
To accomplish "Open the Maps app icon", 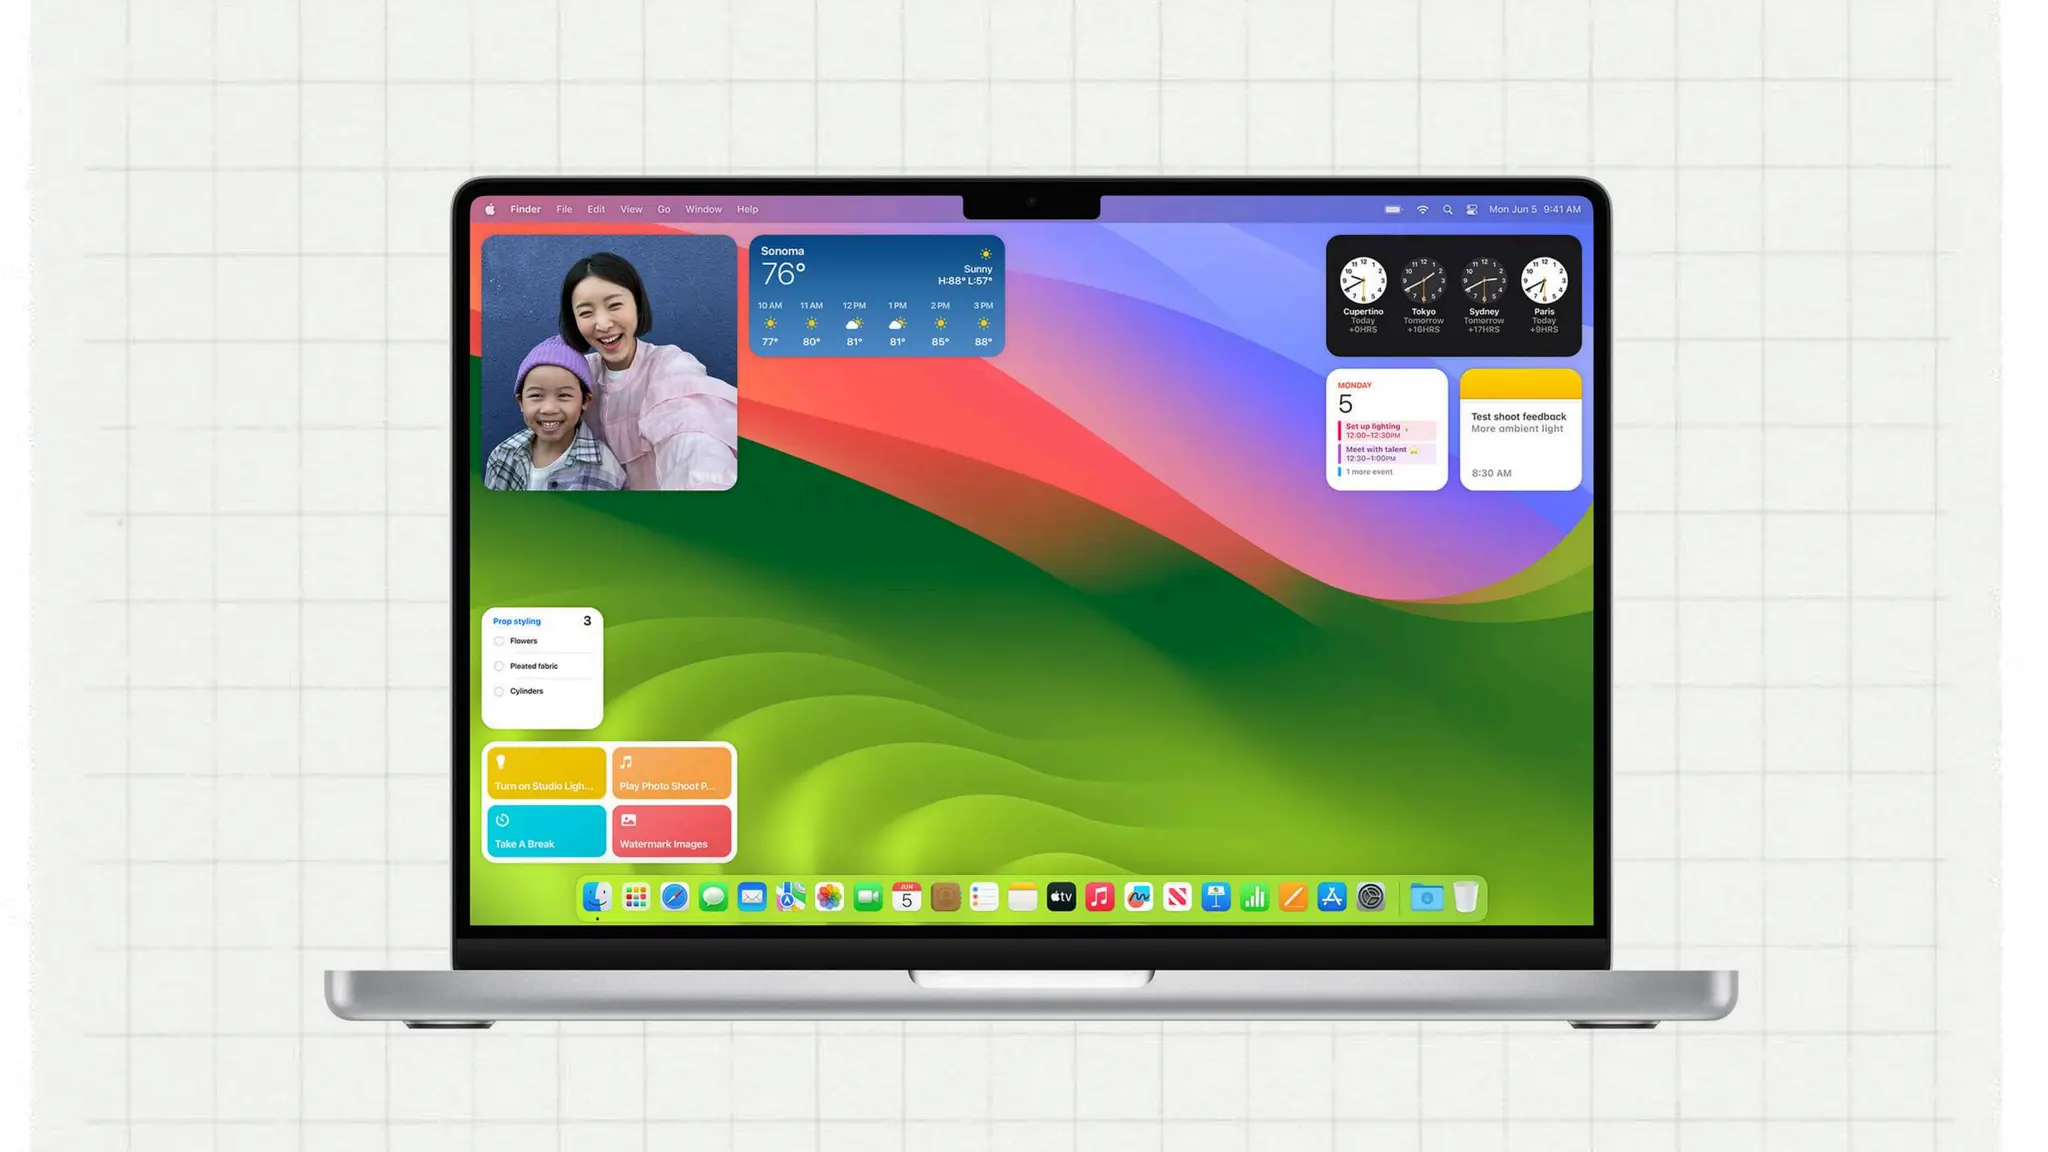I will (x=790, y=897).
